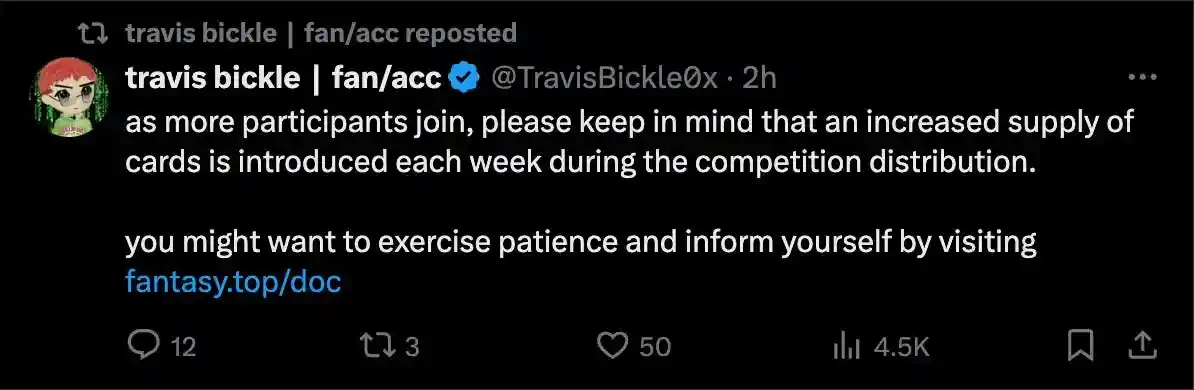Open the three-dot more options menu
Image resolution: width=1194 pixels, height=390 pixels.
[1142, 77]
